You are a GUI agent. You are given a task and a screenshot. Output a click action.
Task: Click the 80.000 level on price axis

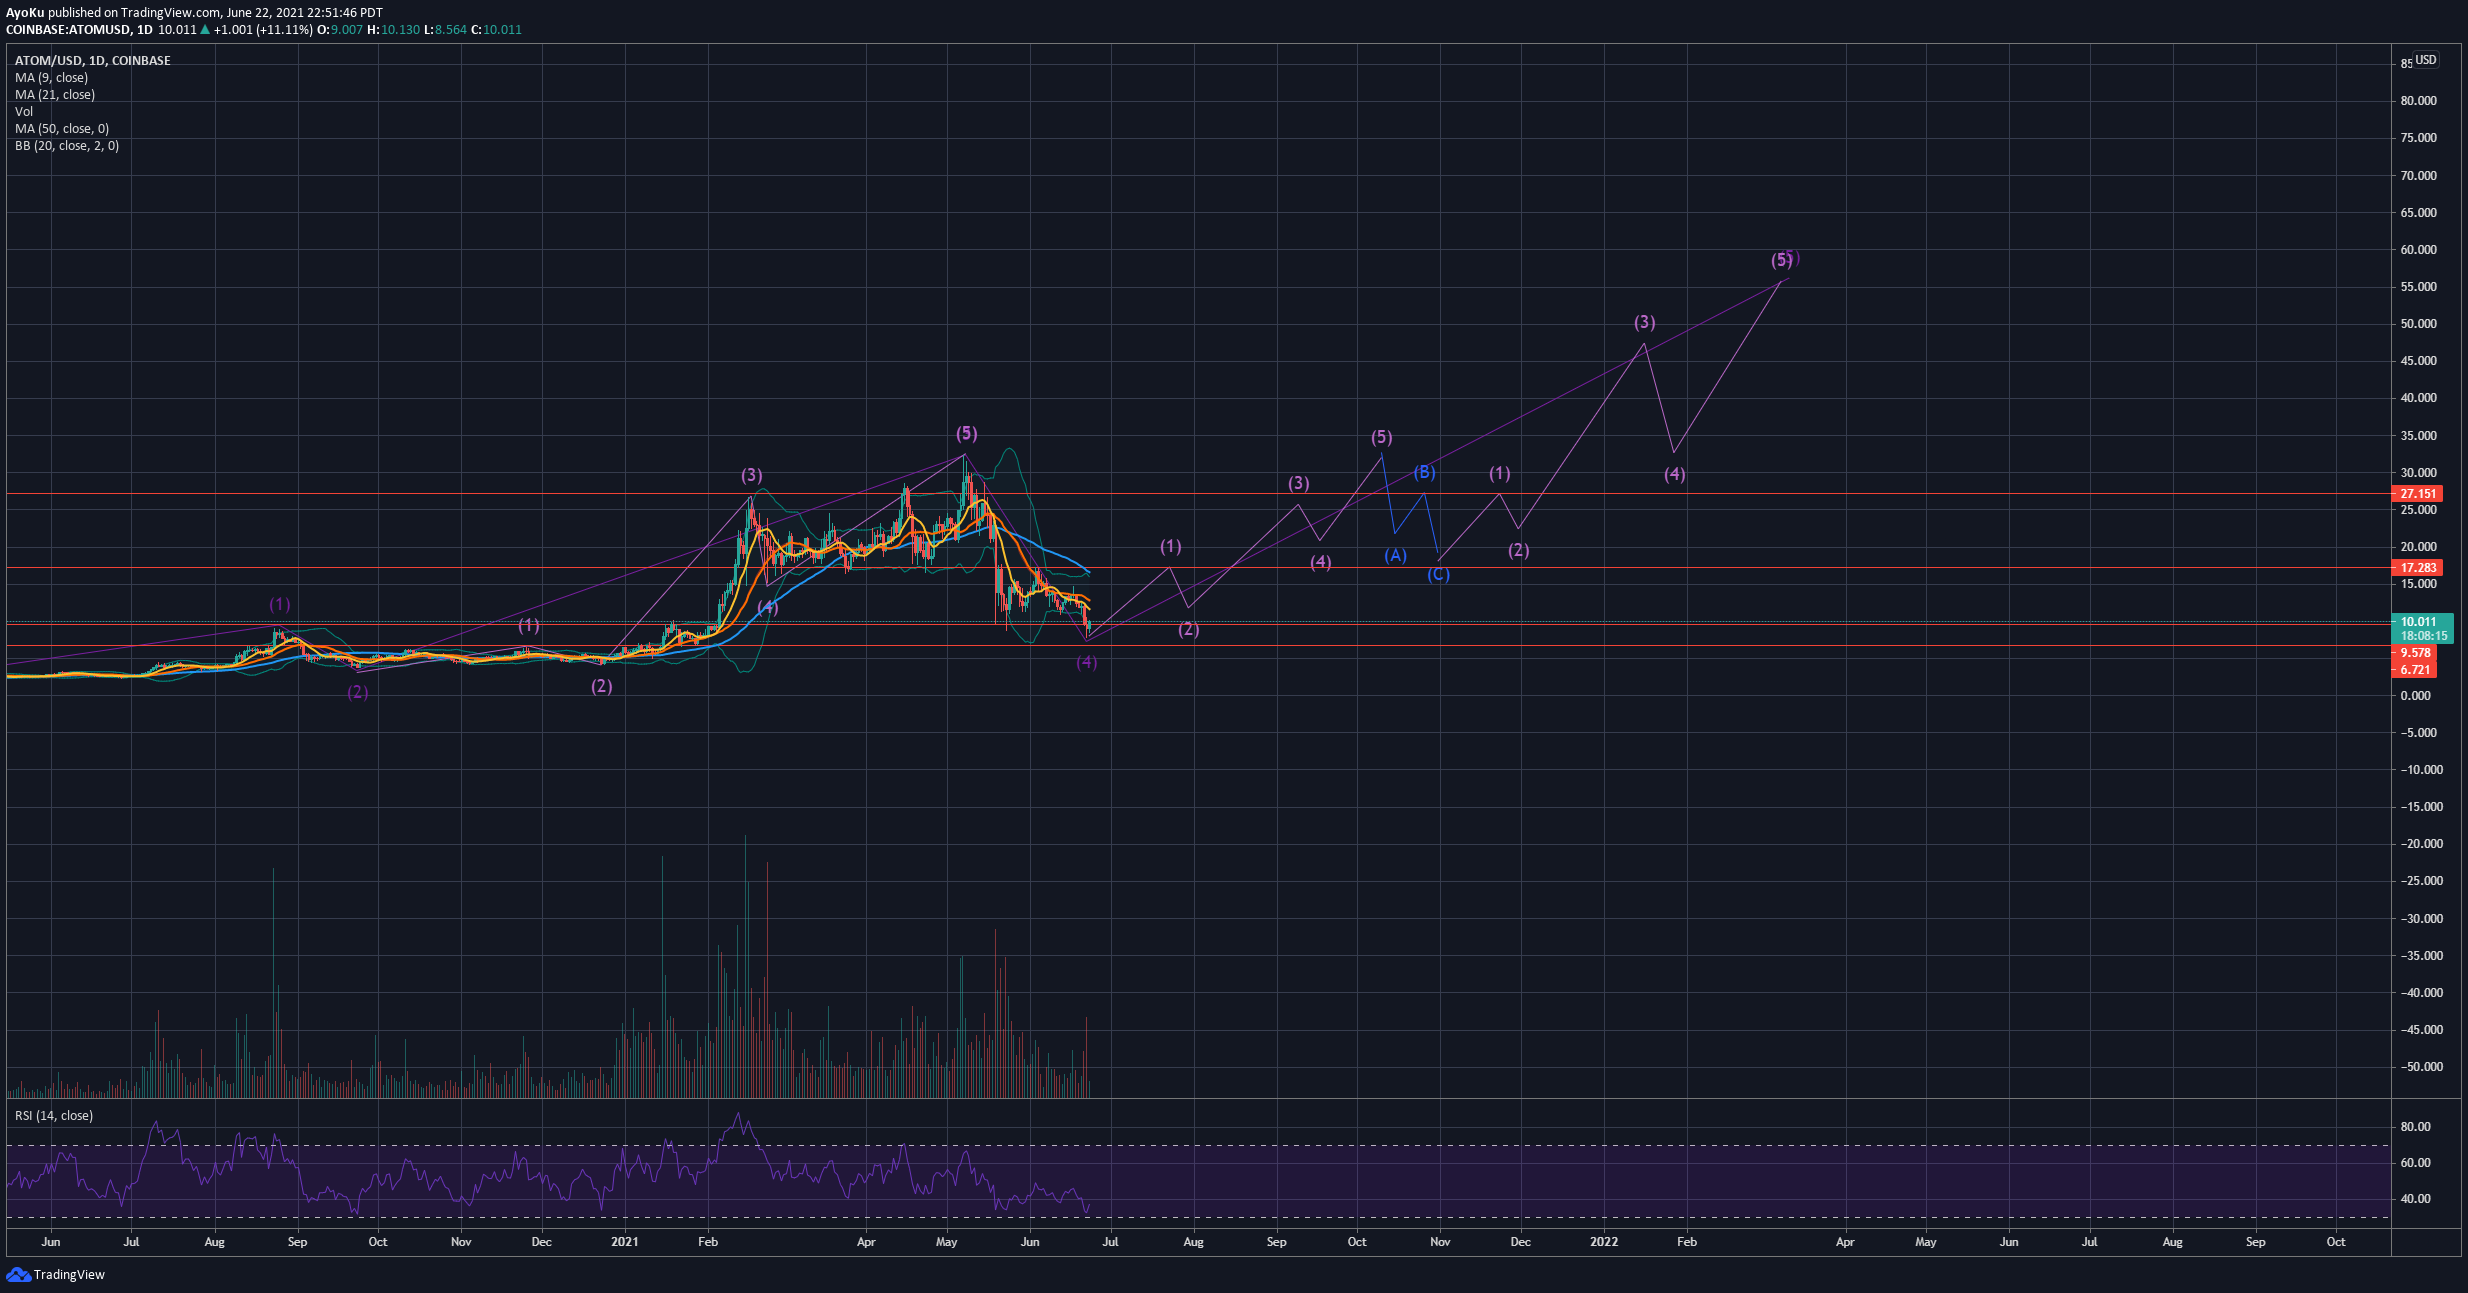2419,101
